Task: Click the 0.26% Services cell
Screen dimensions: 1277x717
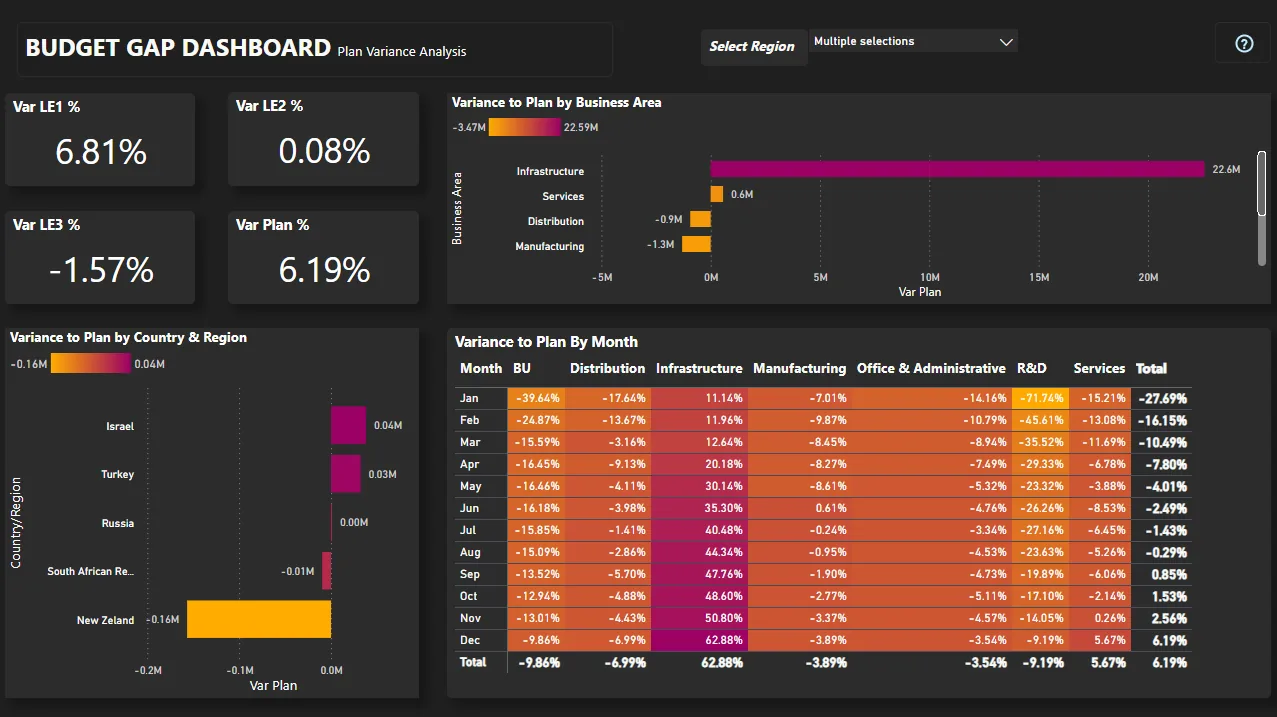Action: coord(1100,618)
